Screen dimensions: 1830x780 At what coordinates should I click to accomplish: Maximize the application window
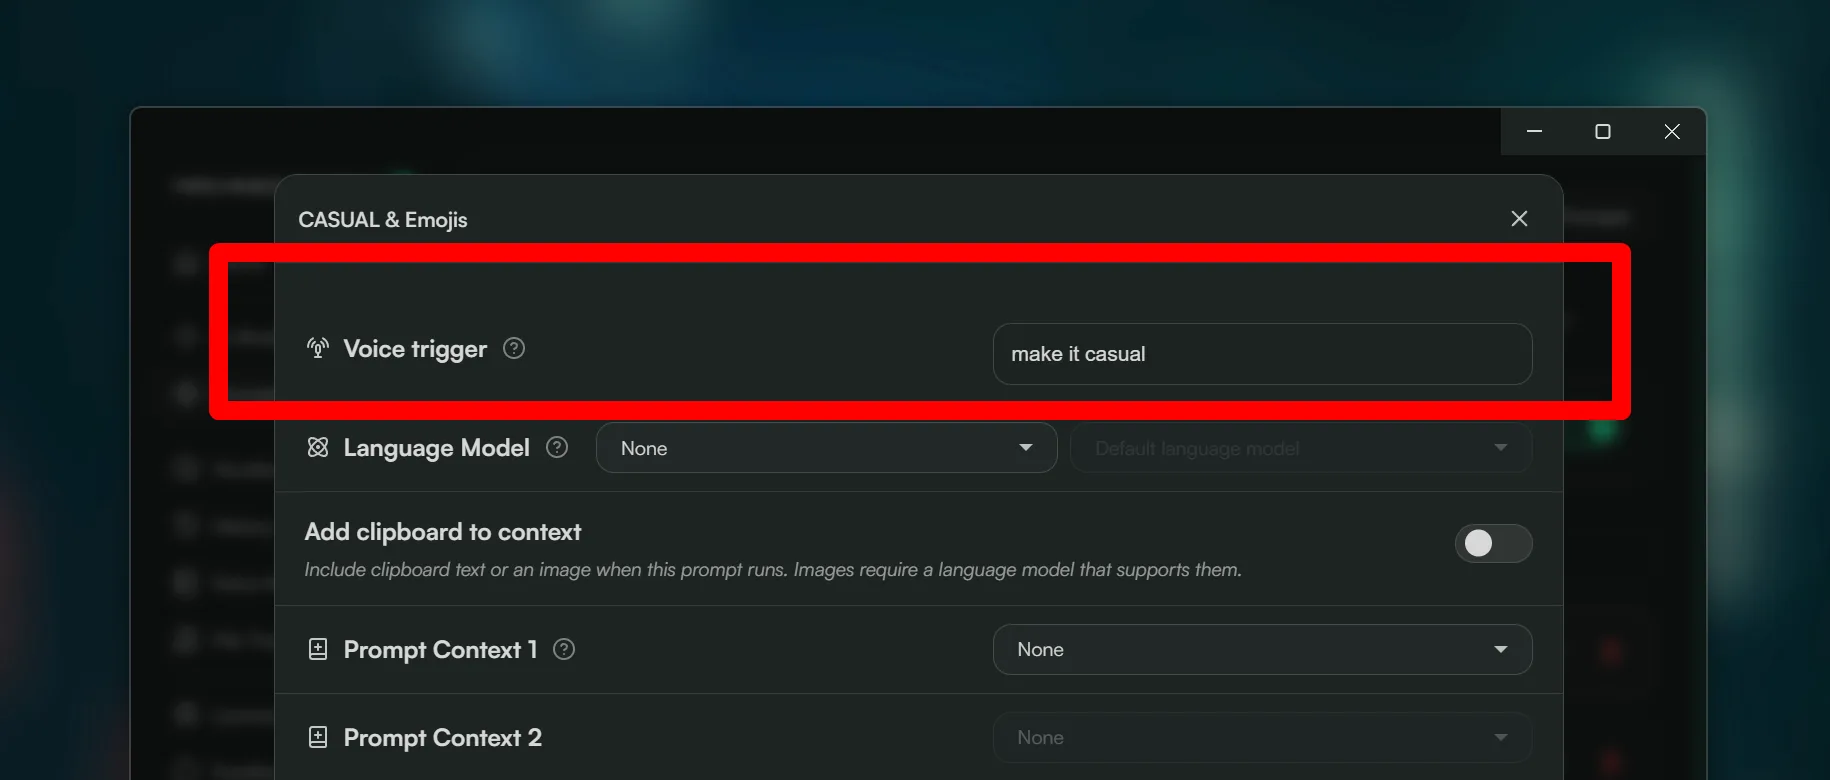tap(1603, 131)
